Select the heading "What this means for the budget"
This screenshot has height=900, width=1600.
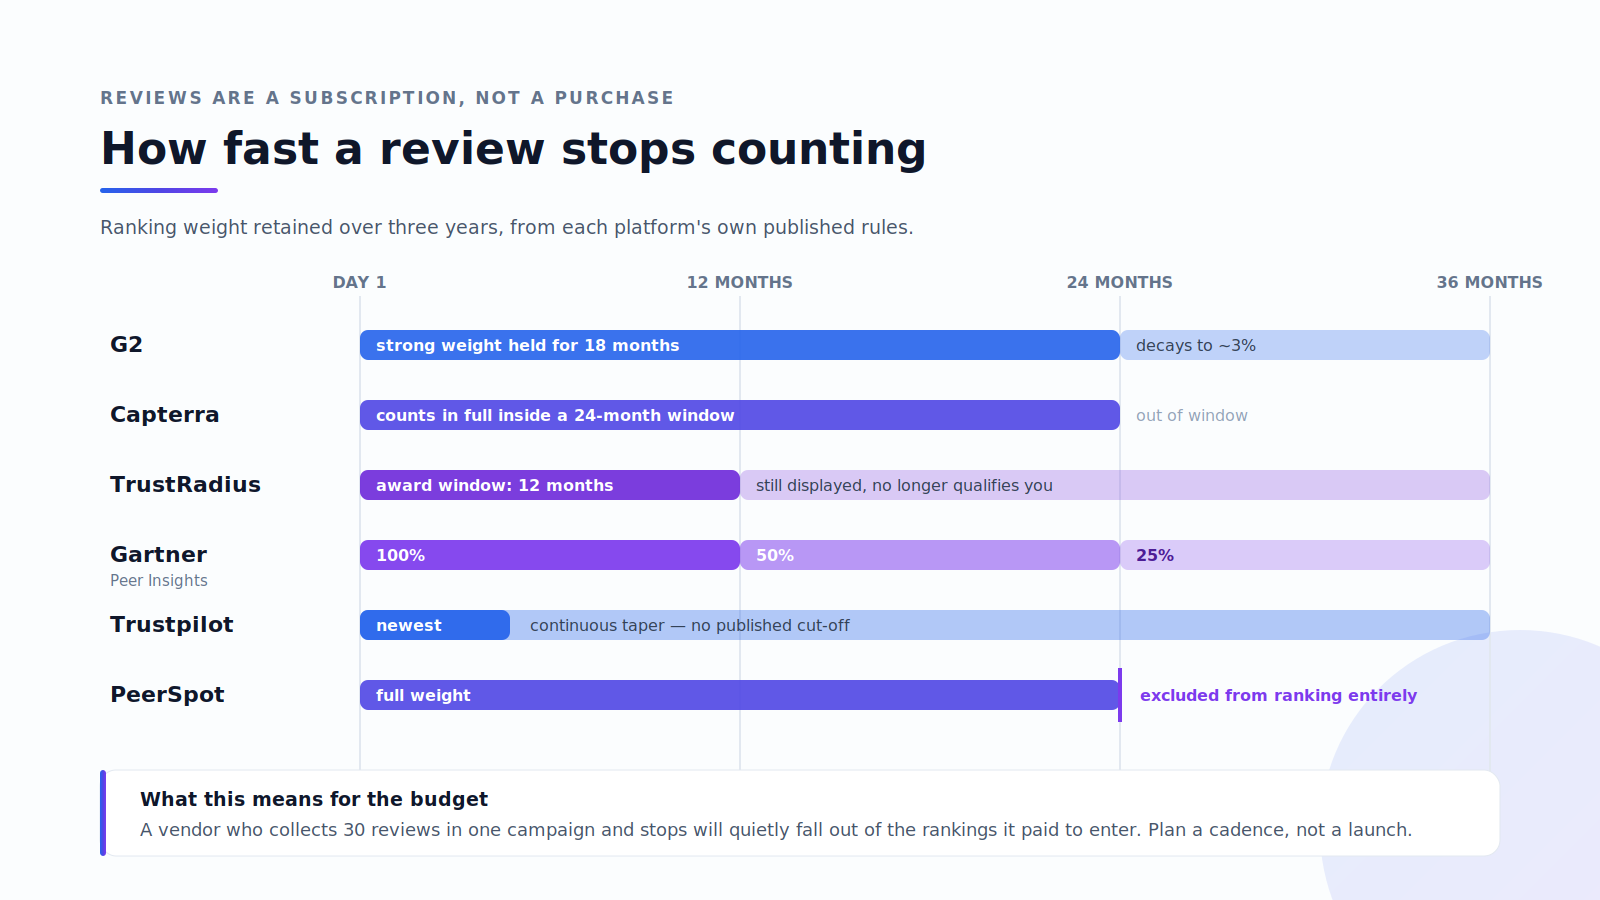pyautogui.click(x=314, y=799)
